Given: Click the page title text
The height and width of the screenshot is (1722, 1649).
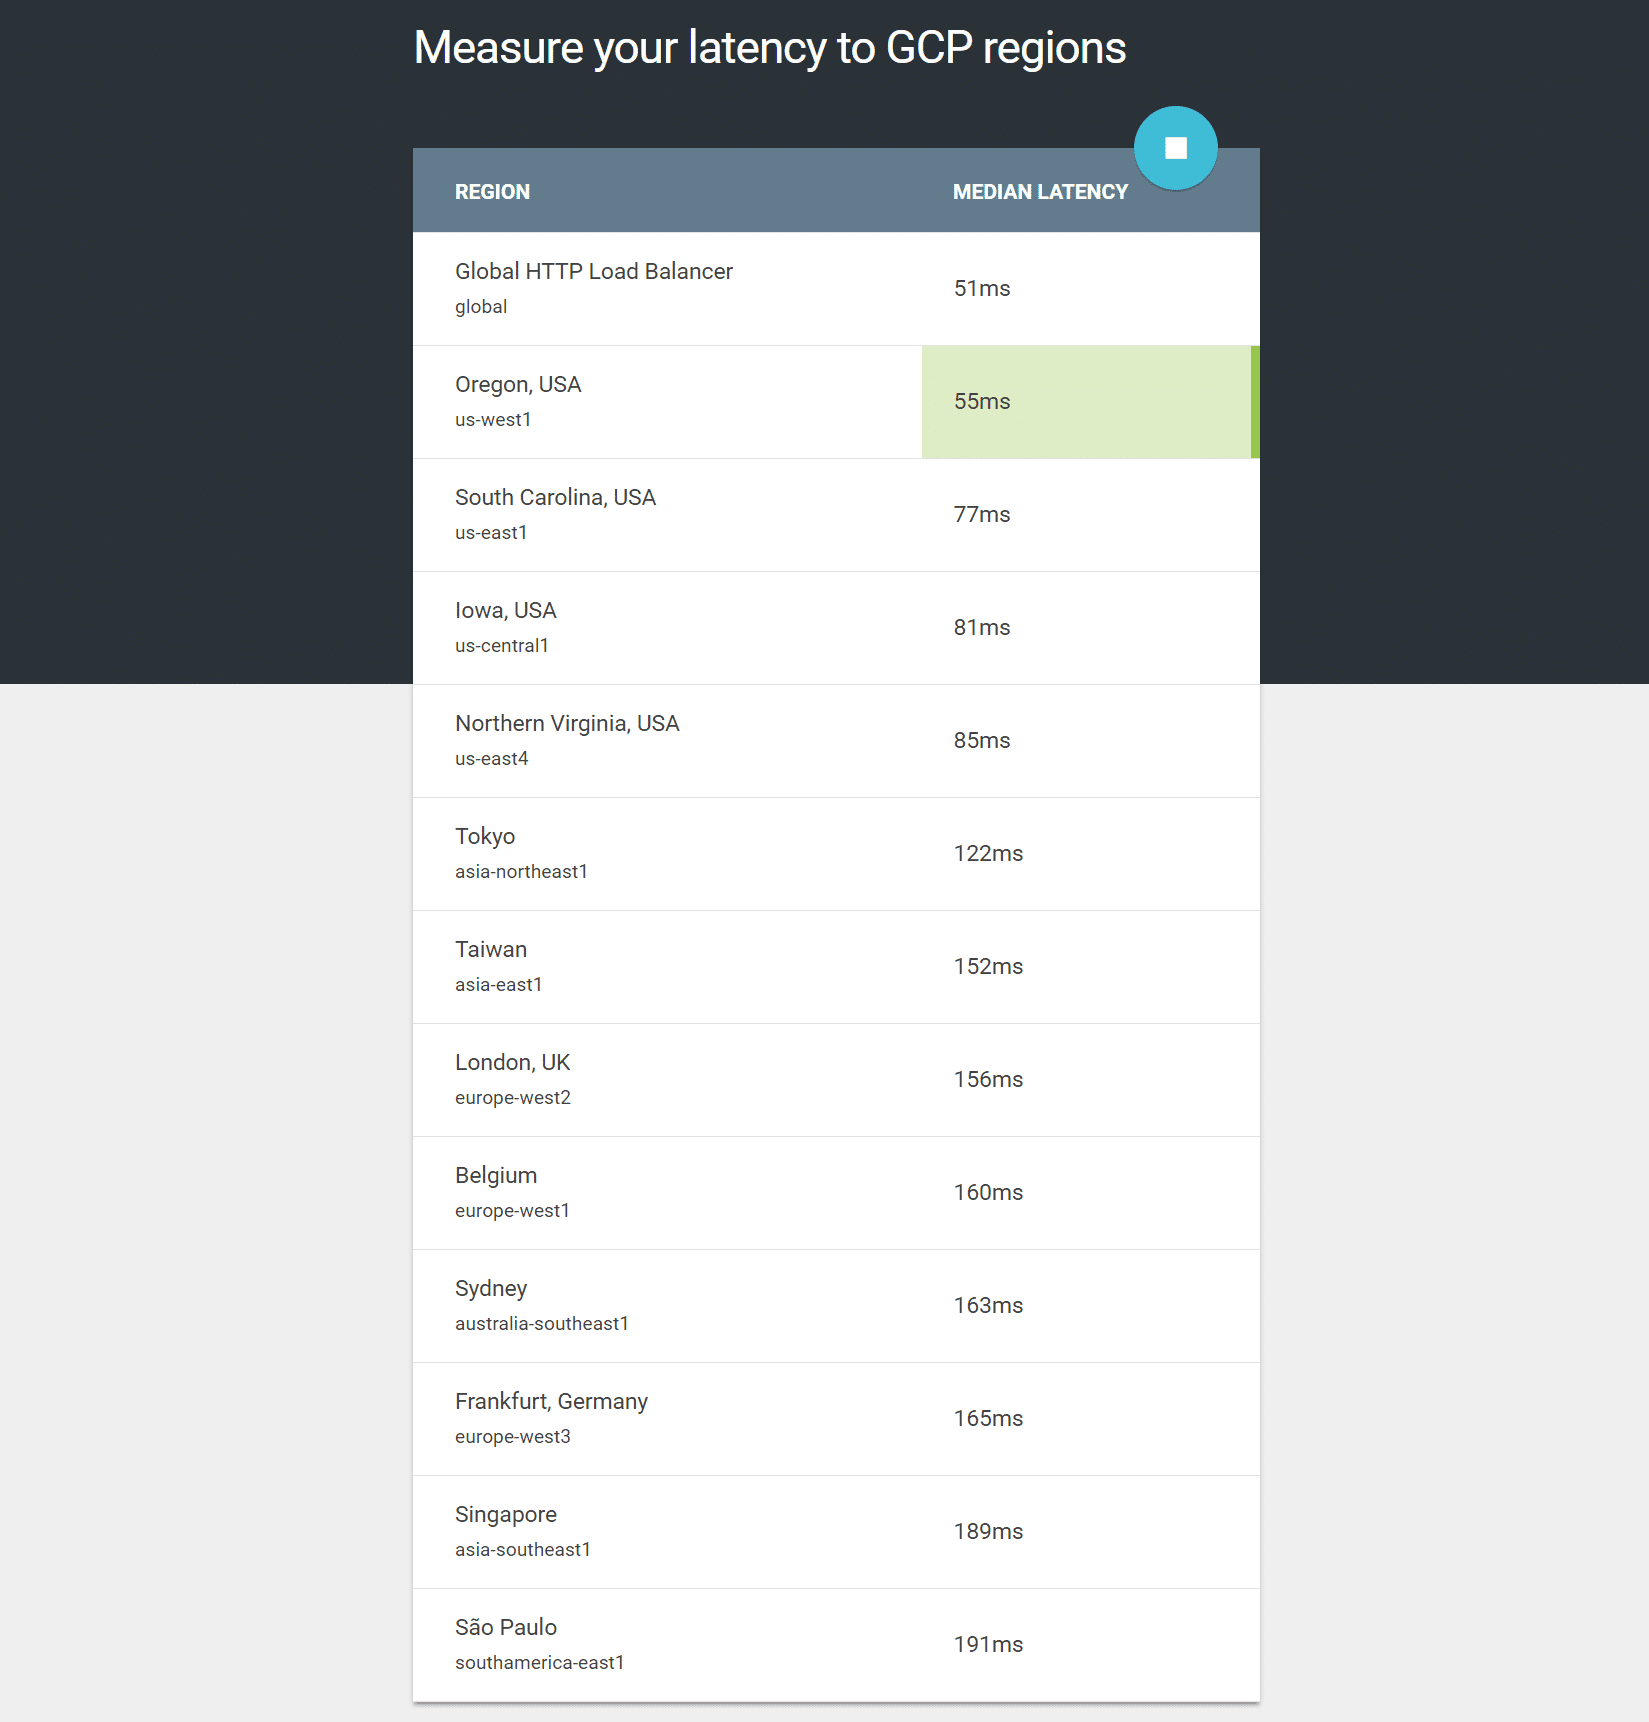Looking at the screenshot, I should point(769,46).
